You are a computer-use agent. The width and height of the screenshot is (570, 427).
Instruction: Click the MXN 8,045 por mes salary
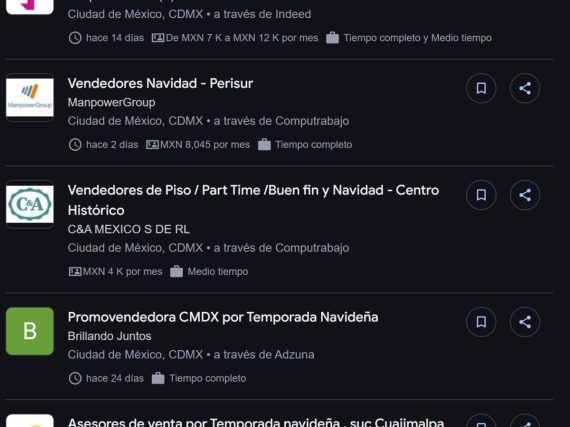[x=205, y=145]
